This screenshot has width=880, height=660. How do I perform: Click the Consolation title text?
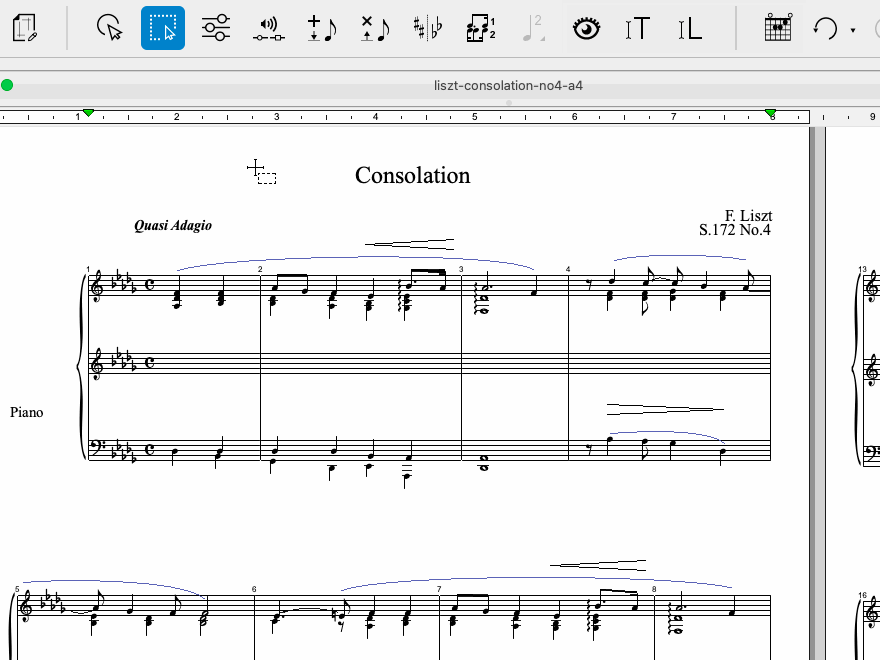tap(412, 176)
